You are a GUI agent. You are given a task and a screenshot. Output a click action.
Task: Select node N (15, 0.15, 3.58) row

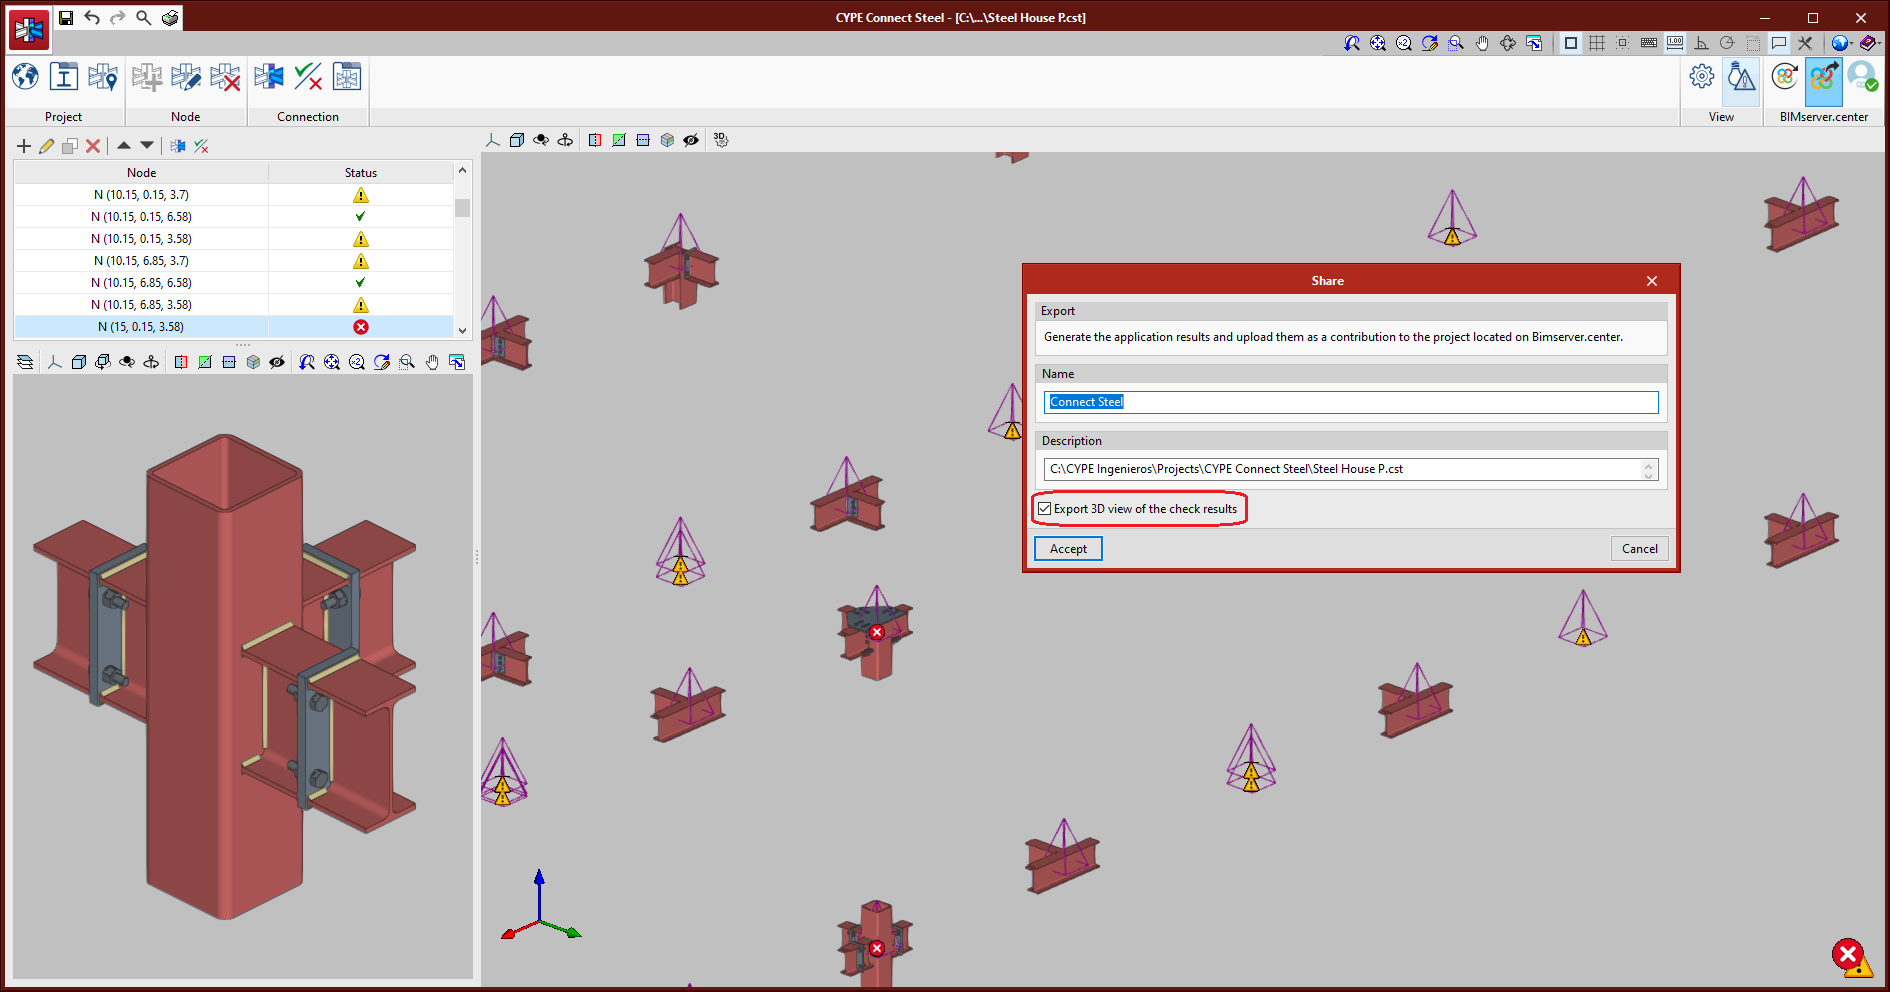tap(234, 327)
